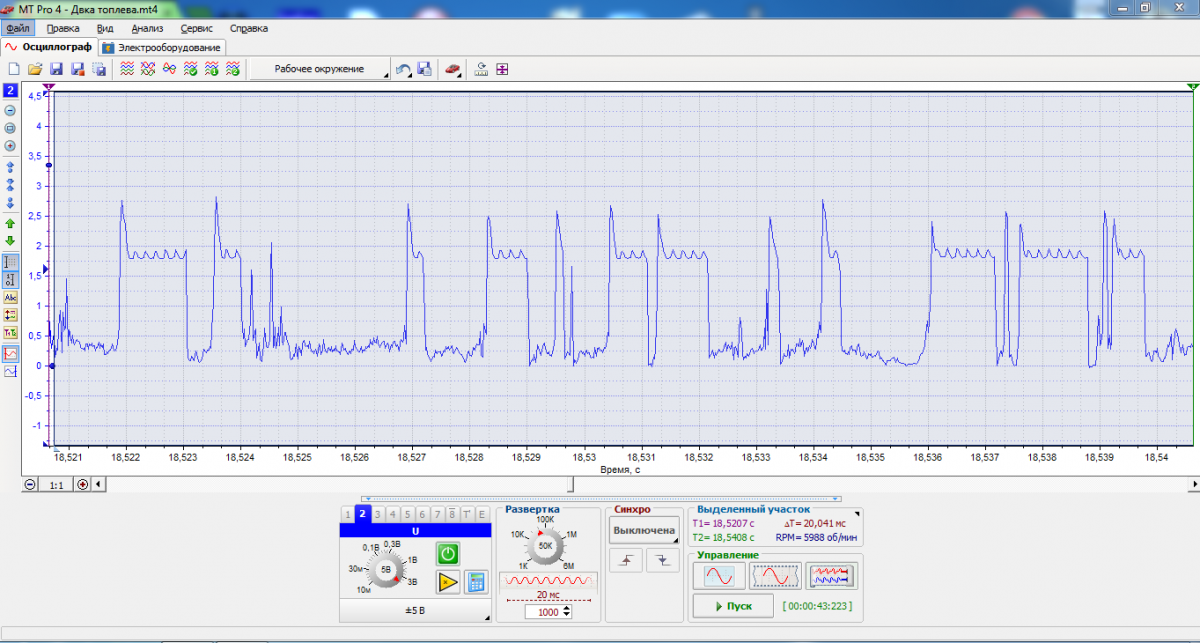Toggle rising edge trigger button
This screenshot has height=643, width=1200.
[x=627, y=561]
